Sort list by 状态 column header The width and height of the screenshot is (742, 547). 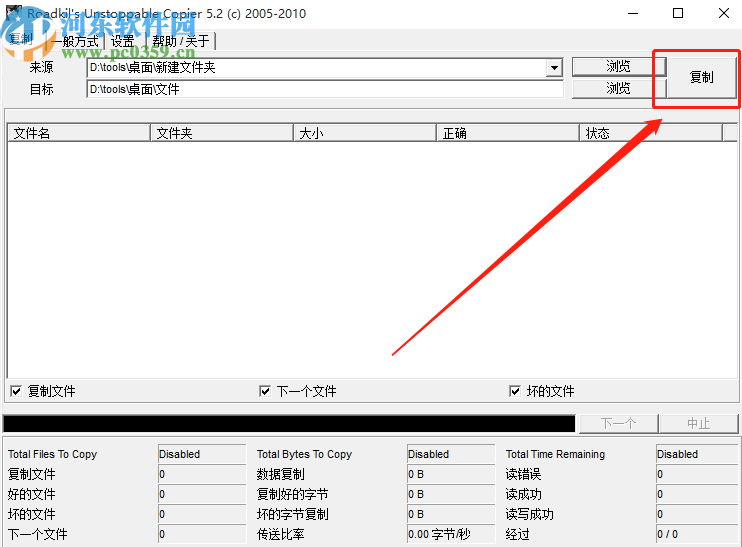tap(651, 133)
